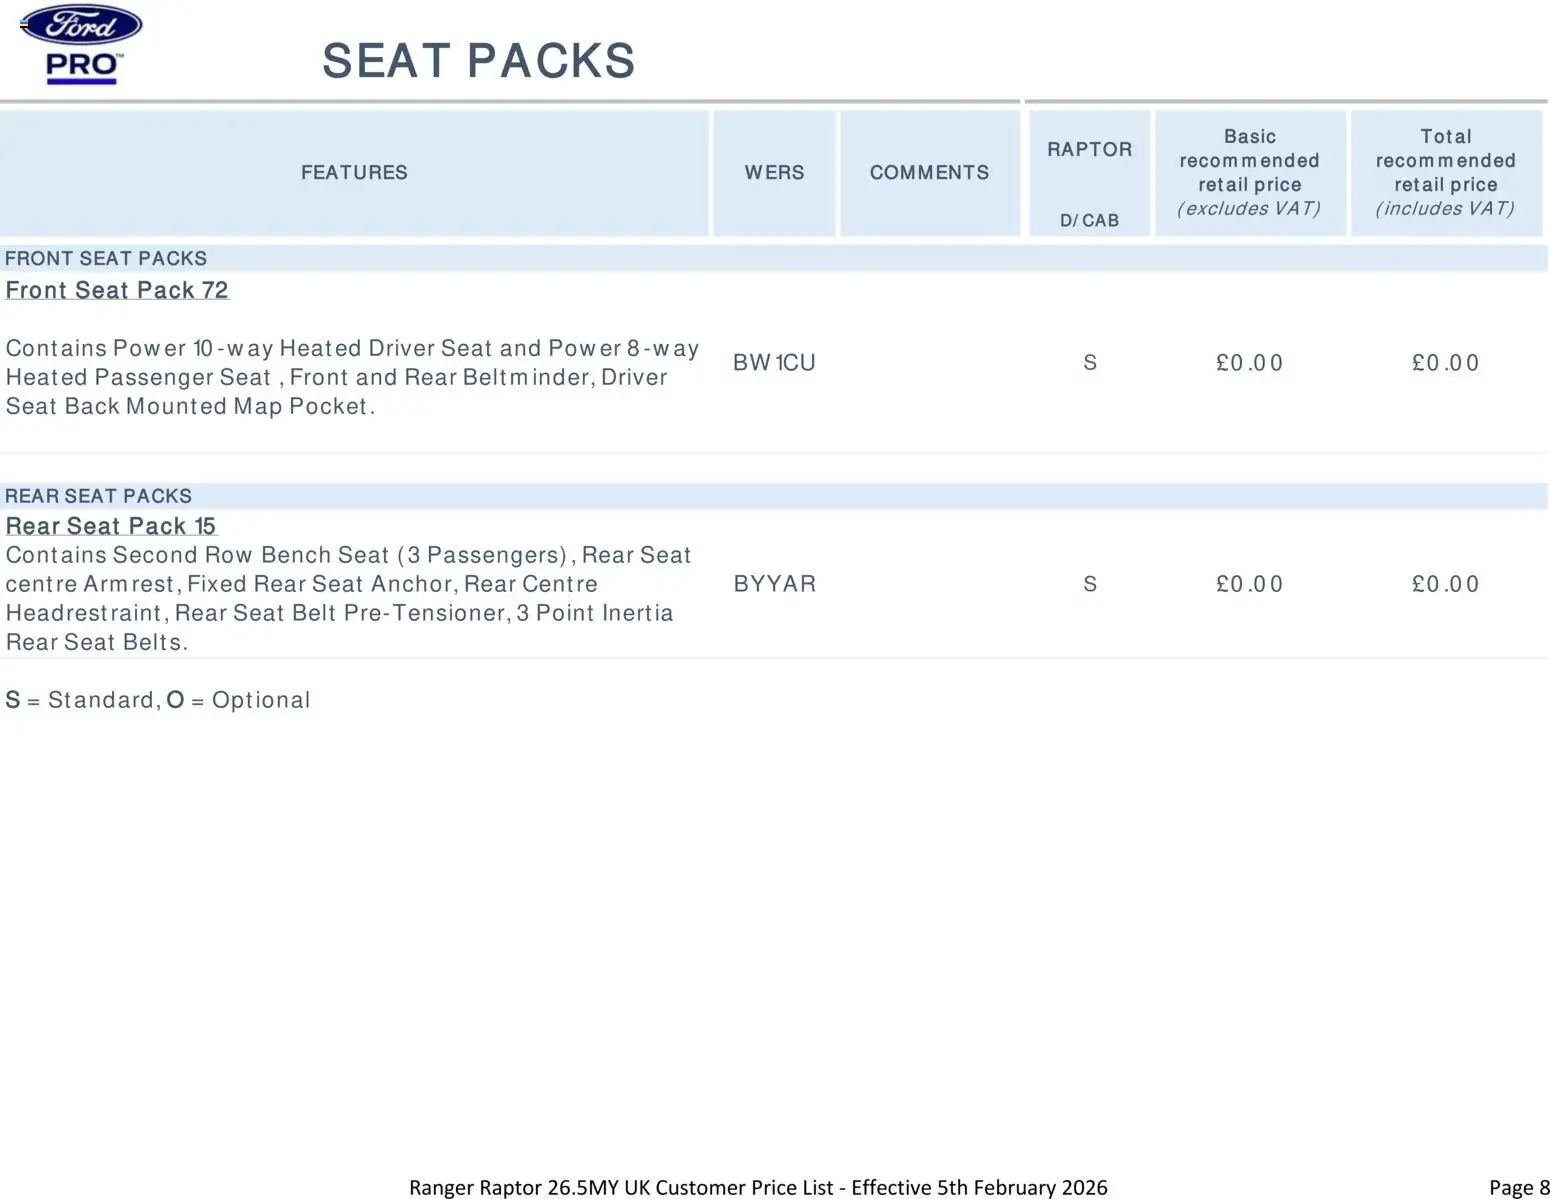This screenshot has width=1550, height=1199.
Task: Click the Front Seat Pack 72 description text
Action: [350, 377]
